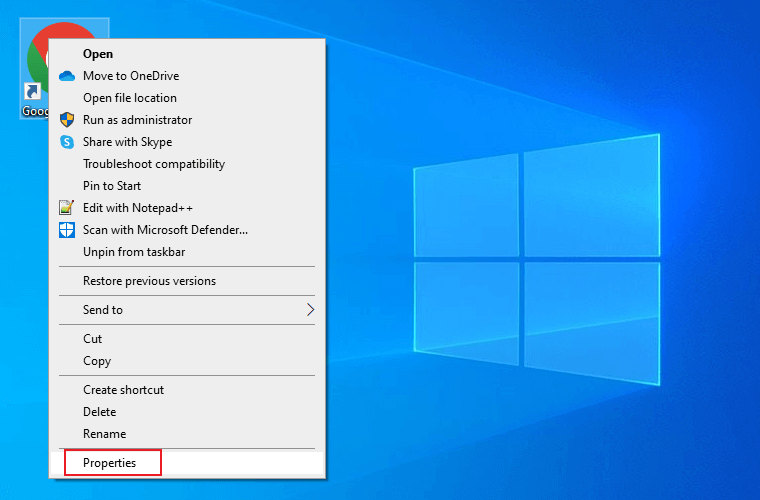Select Troubleshoot compatibility

[187, 164]
